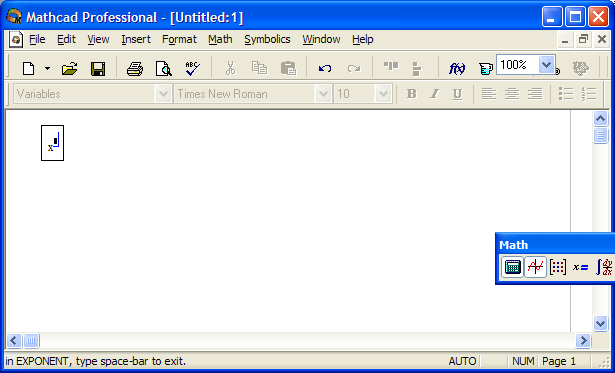Close the Untitled:1 document window
This screenshot has width=615, height=373.
602,40
